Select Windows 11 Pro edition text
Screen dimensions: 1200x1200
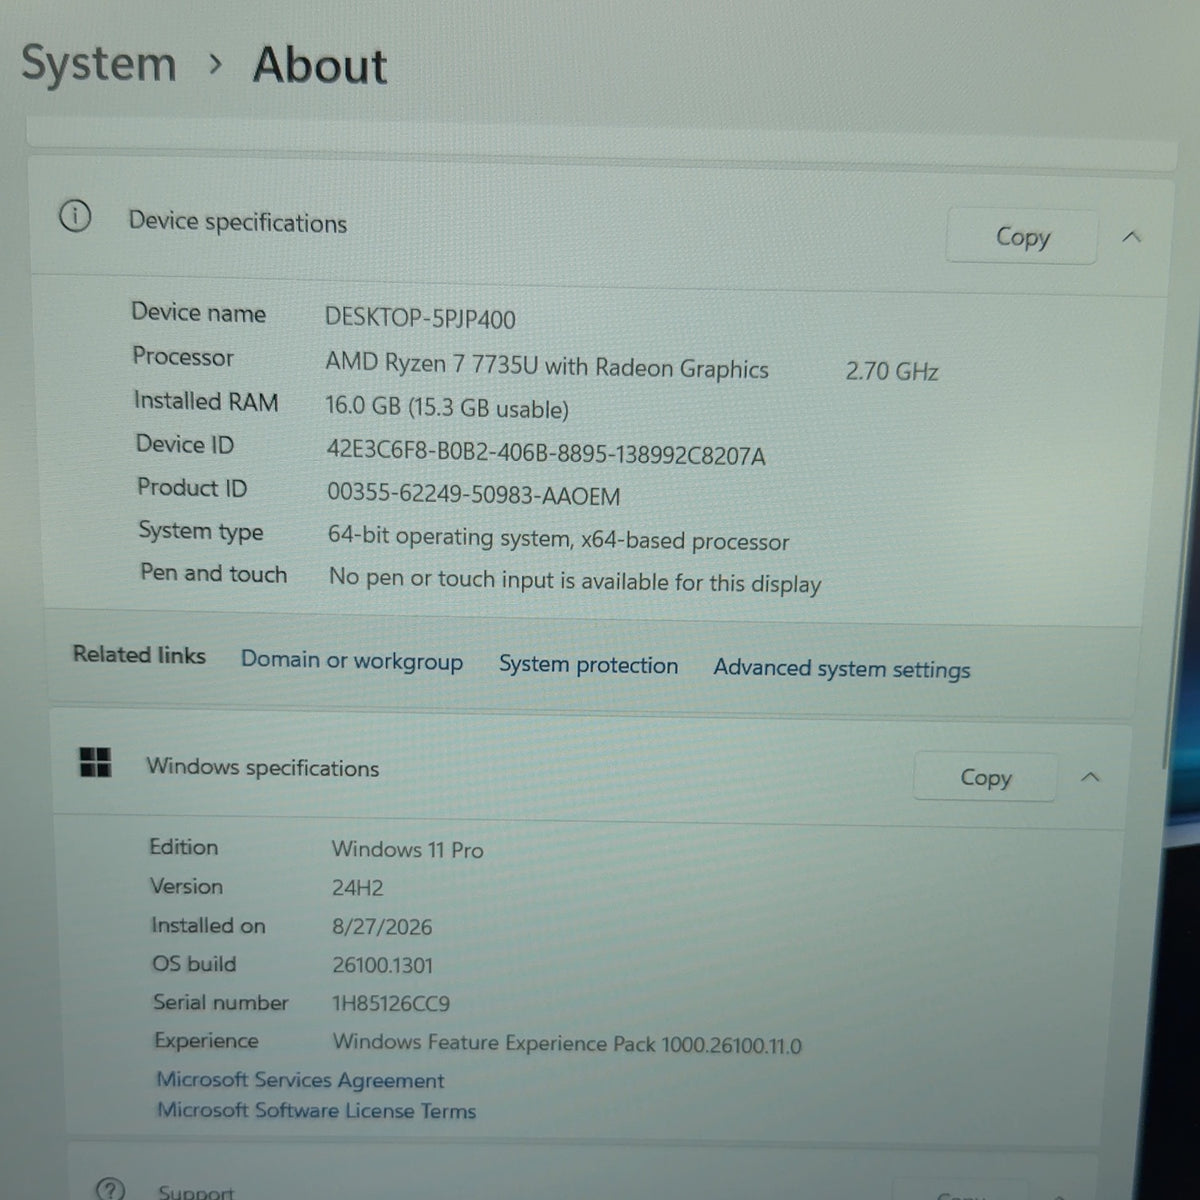click(407, 850)
